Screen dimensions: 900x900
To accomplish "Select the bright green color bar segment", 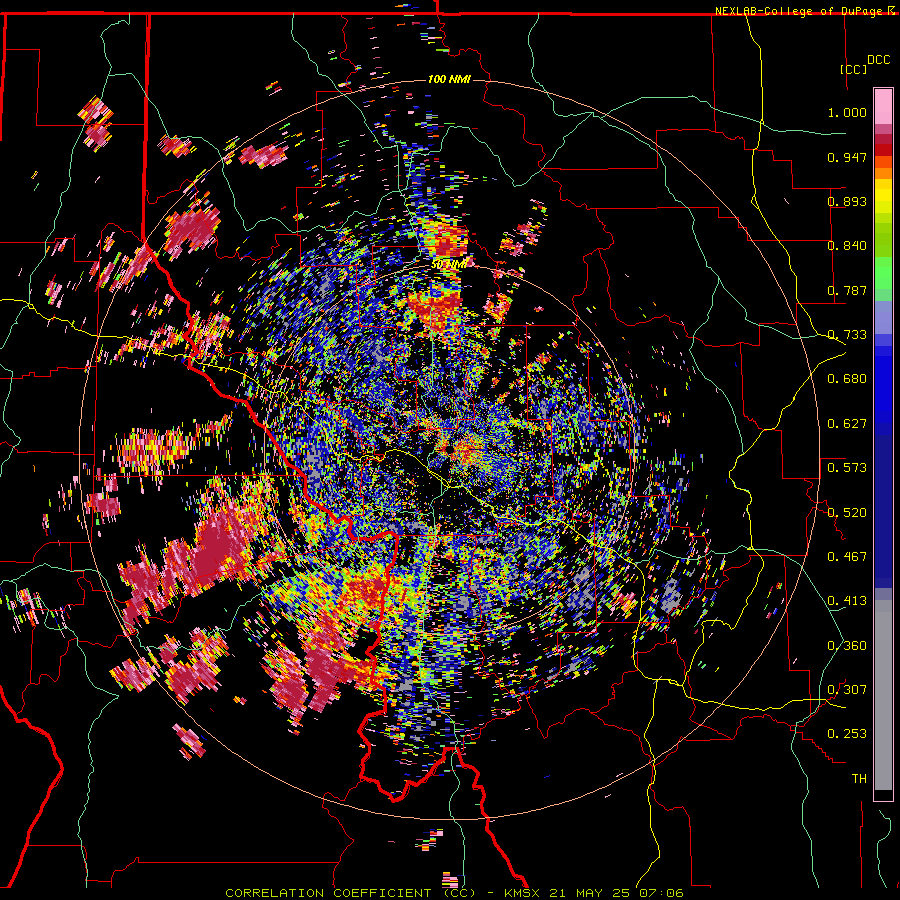I will 883,273.
